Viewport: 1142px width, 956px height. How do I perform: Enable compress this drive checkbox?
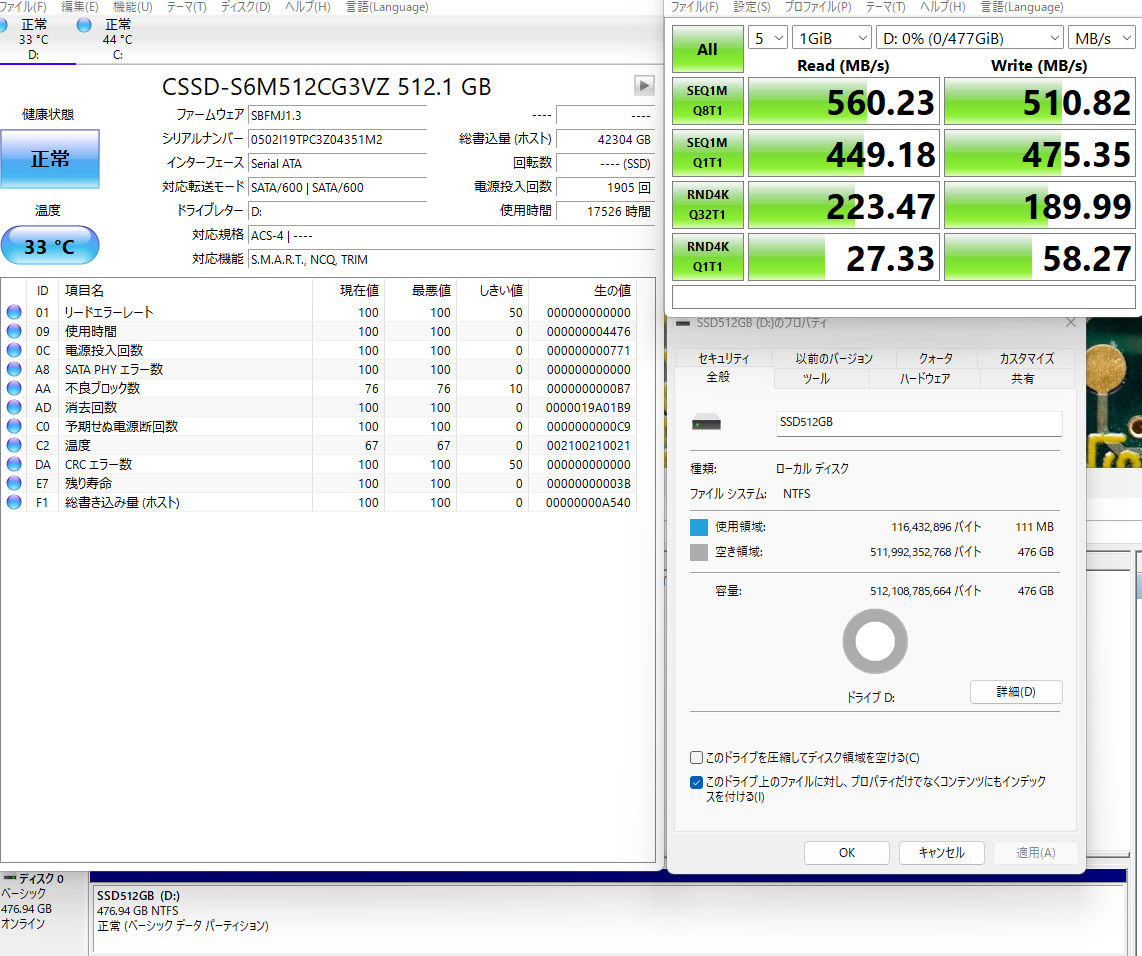696,758
